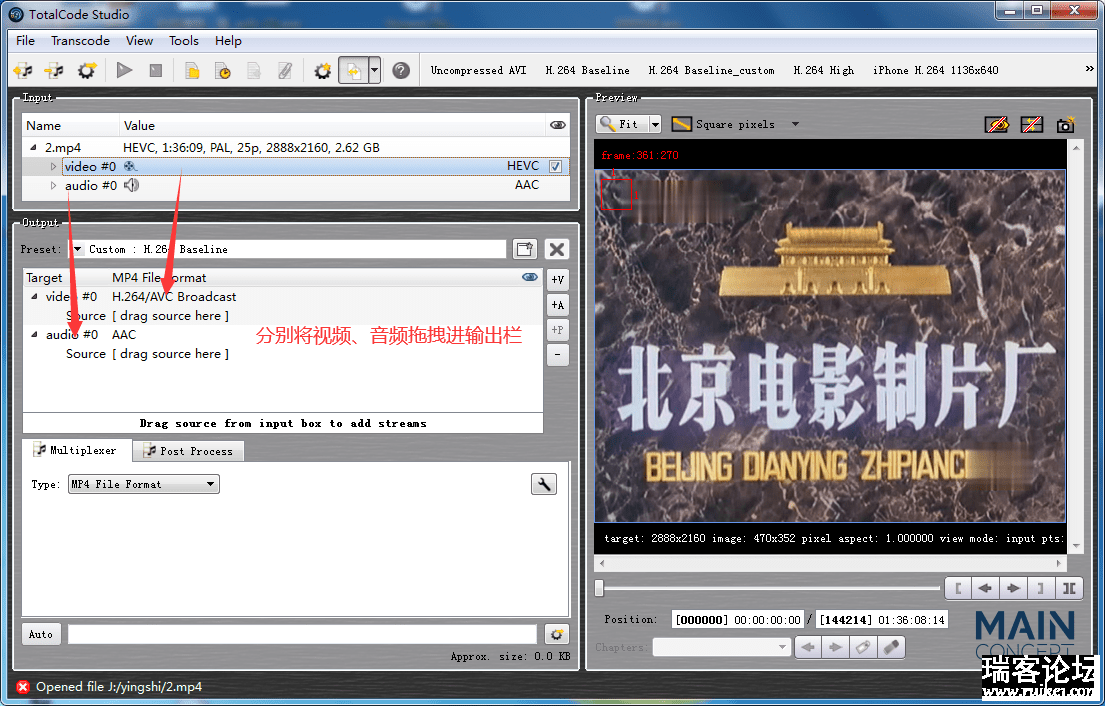1105x706 pixels.
Task: Add an audio stream with +A
Action: pos(557,305)
